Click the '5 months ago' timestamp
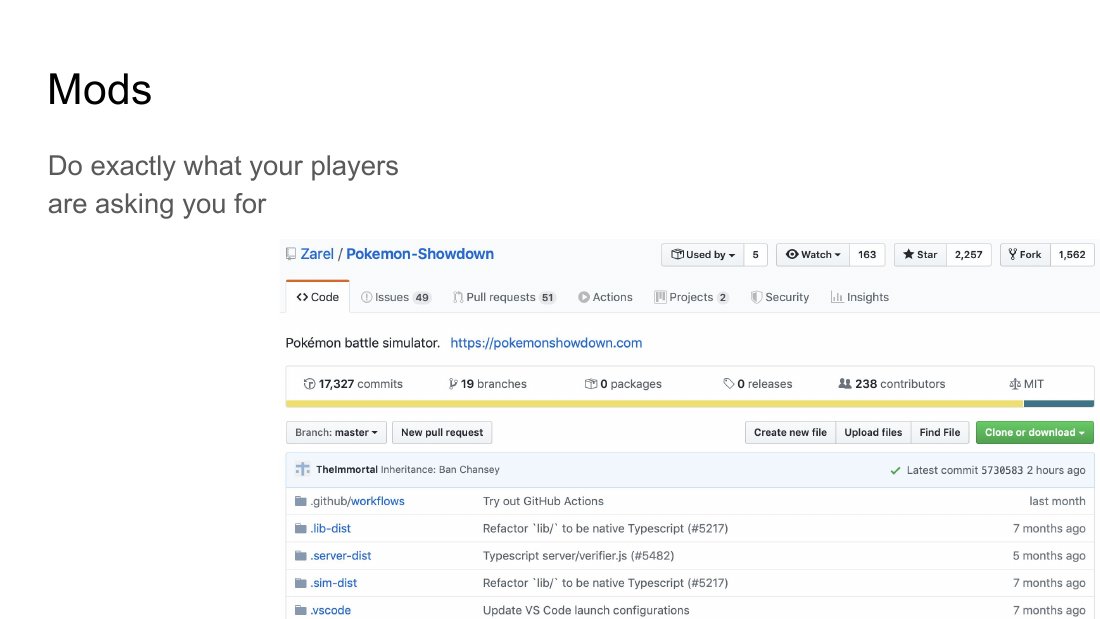Viewport: 1100px width, 619px height. tap(1049, 556)
